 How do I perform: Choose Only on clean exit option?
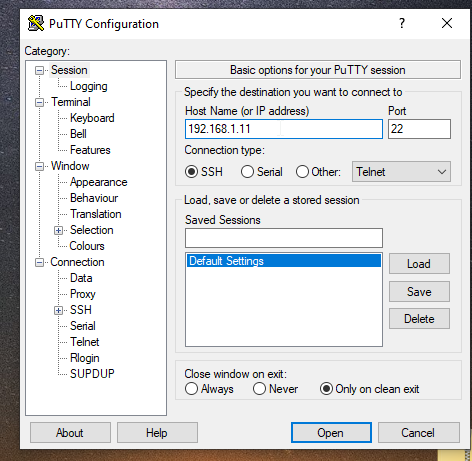[x=326, y=389]
